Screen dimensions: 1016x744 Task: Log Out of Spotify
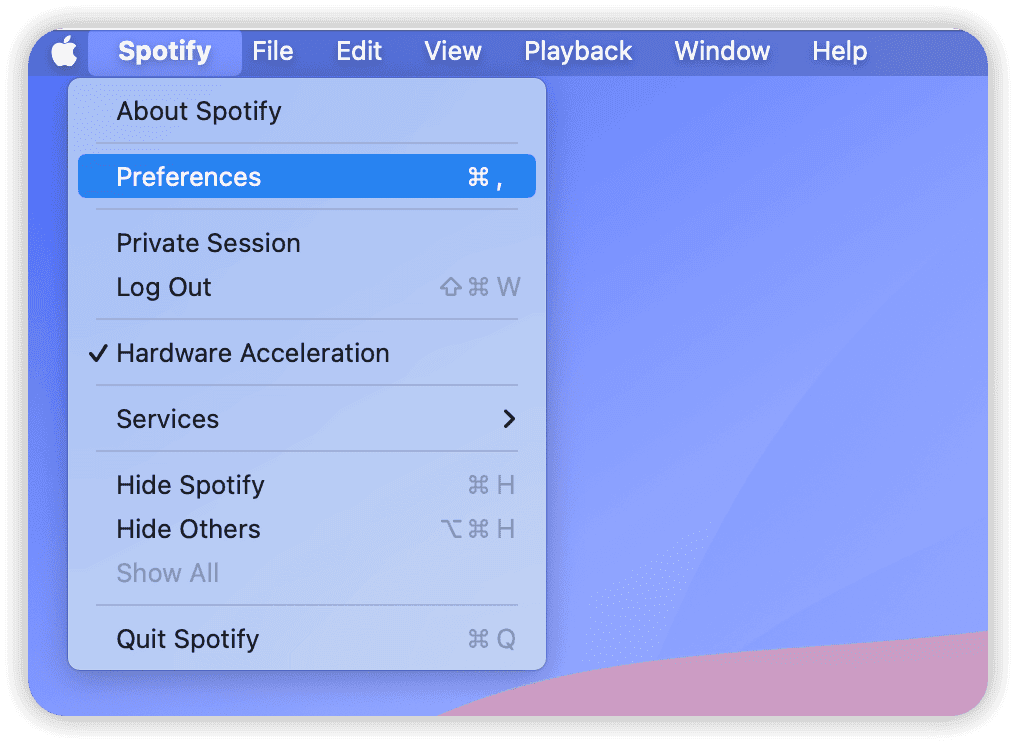point(163,287)
